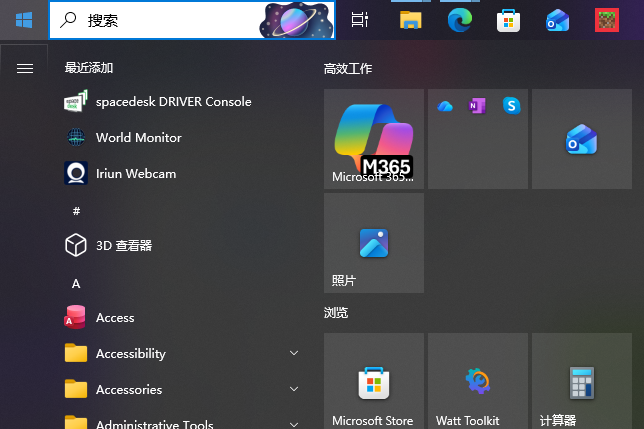Open the tile folder with OneNote and Skype
This screenshot has height=429, width=644.
coord(478,139)
